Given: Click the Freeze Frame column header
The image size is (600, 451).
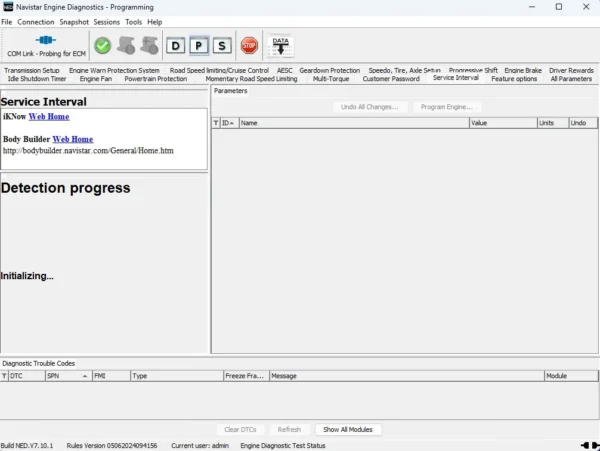Looking at the screenshot, I should (x=246, y=376).
